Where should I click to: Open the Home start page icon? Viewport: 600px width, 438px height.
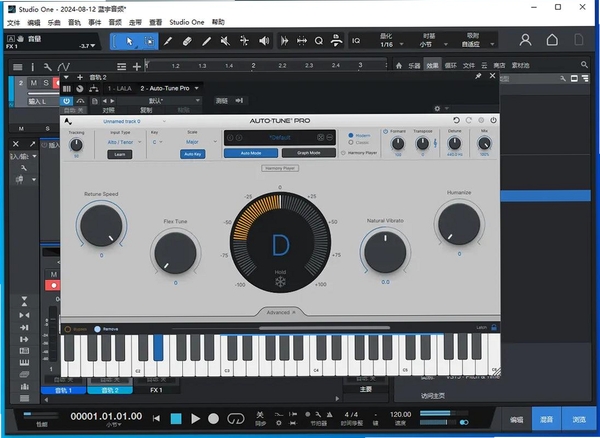[x=552, y=40]
